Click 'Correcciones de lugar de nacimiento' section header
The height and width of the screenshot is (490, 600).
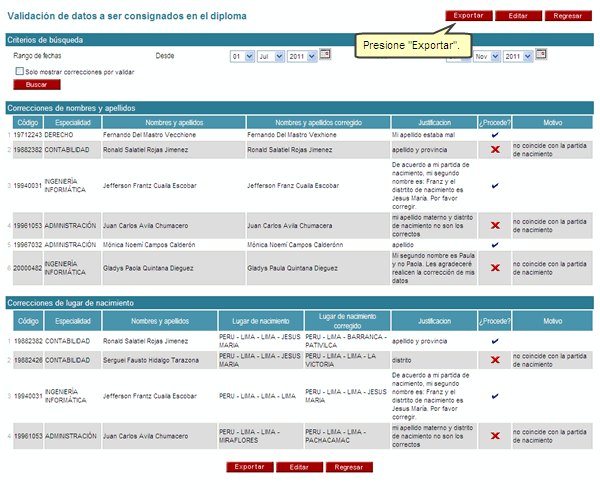[x=300, y=303]
